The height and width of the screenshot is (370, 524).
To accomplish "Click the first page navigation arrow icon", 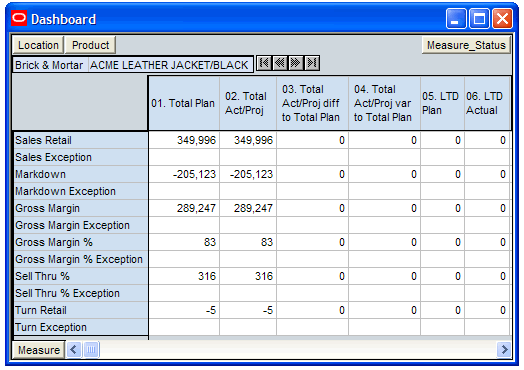I will click(x=264, y=63).
